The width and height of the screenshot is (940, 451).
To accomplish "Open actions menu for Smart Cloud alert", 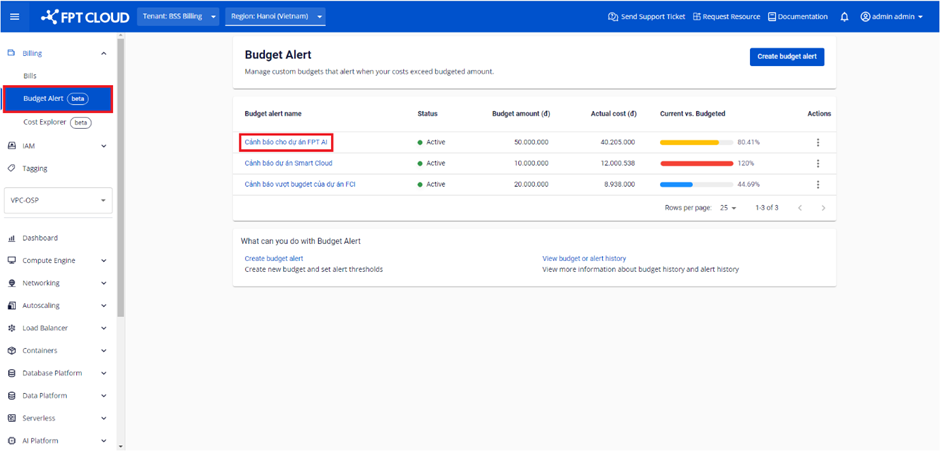I will pos(818,163).
